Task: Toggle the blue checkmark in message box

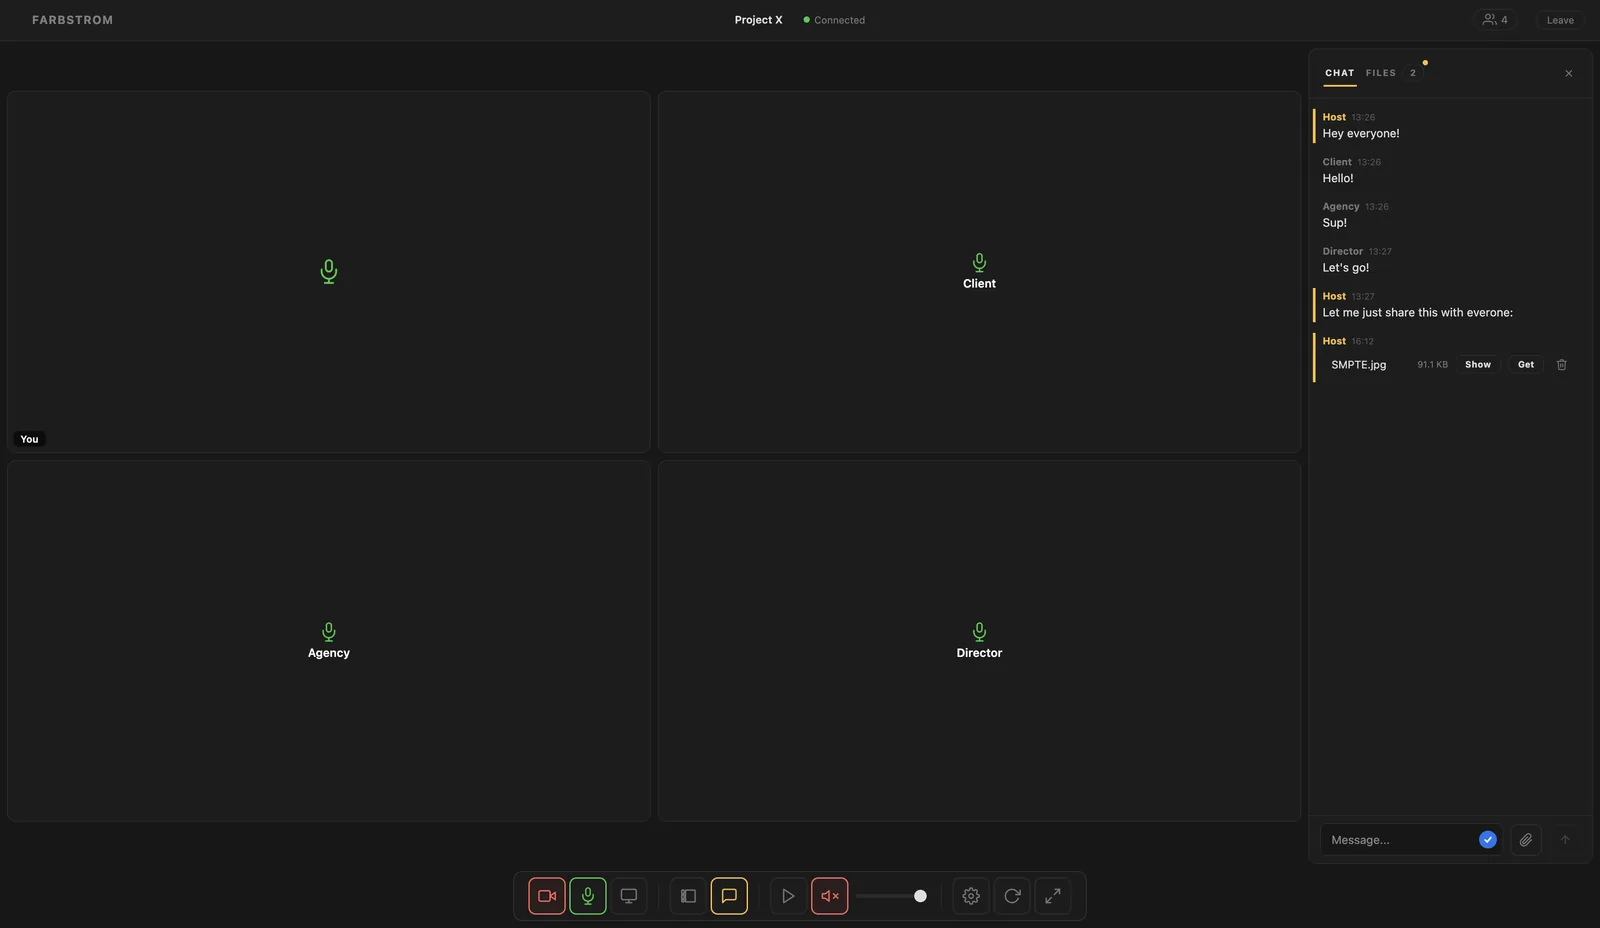Action: click(x=1488, y=840)
